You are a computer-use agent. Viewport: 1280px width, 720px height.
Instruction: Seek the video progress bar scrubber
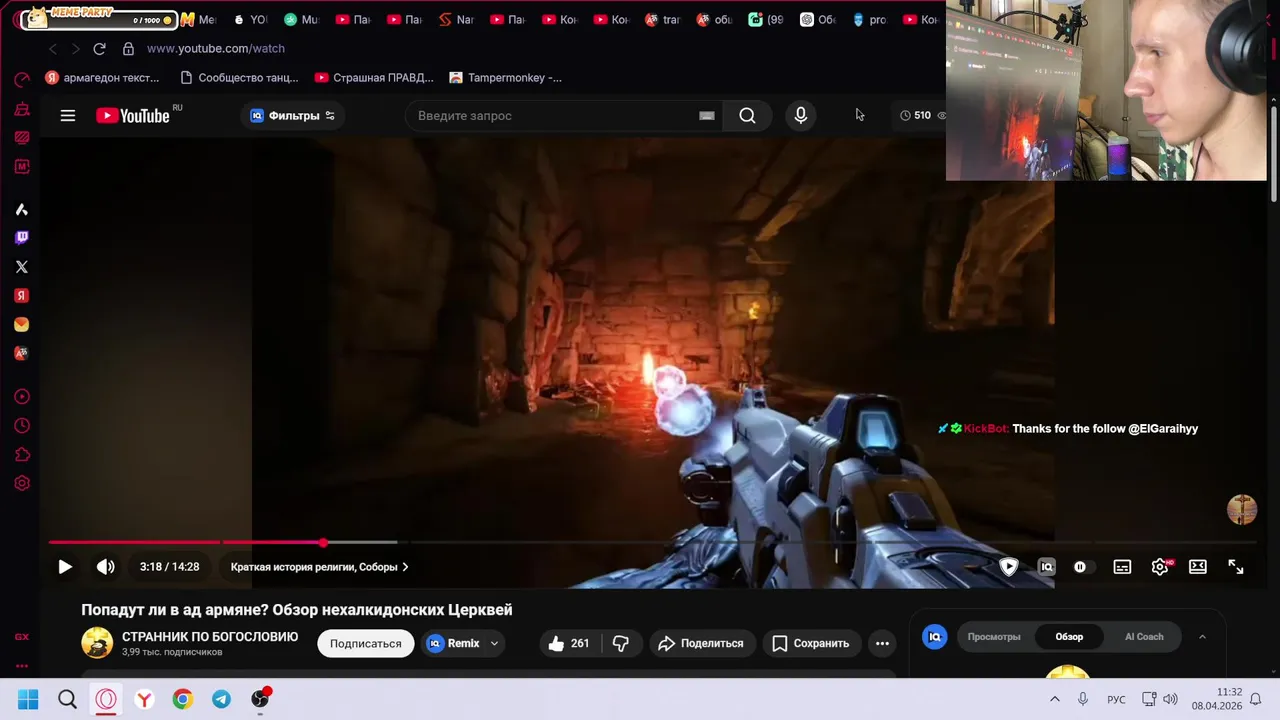[323, 542]
